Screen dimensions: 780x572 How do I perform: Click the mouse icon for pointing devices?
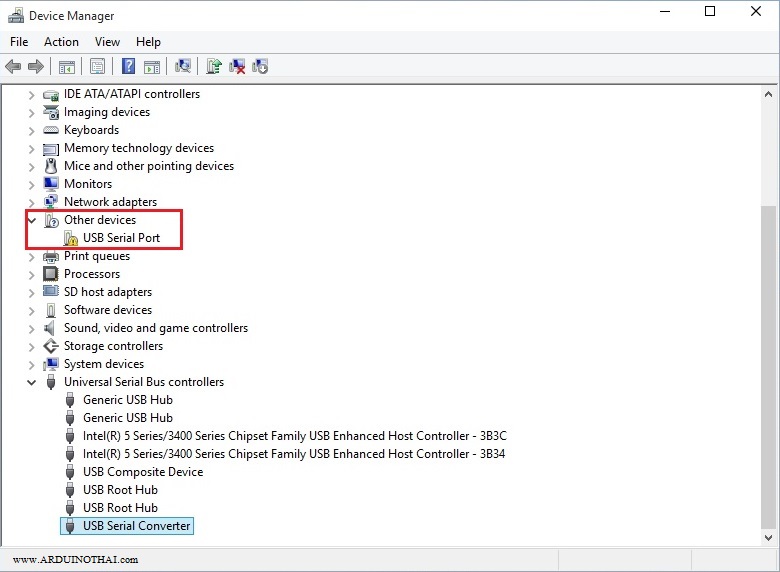[51, 166]
